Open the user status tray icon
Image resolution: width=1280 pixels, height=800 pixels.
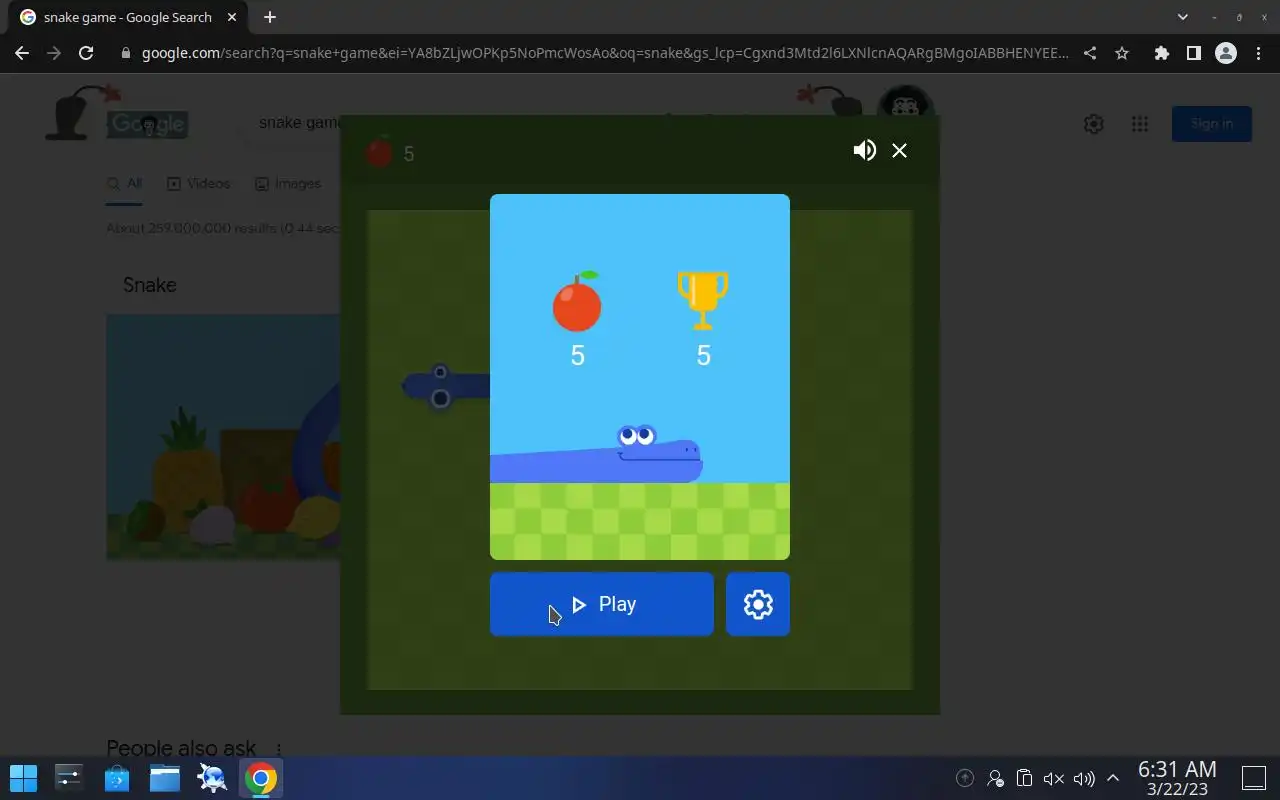click(x=995, y=778)
